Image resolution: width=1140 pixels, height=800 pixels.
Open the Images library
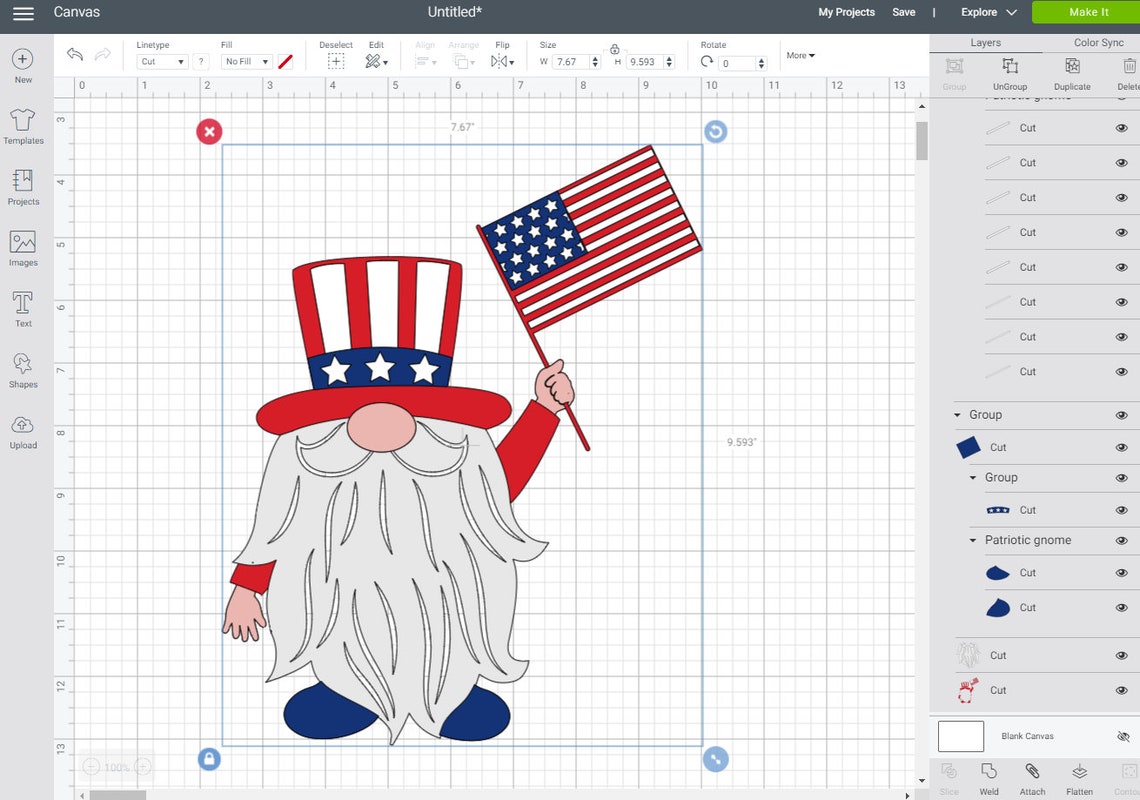[23, 249]
